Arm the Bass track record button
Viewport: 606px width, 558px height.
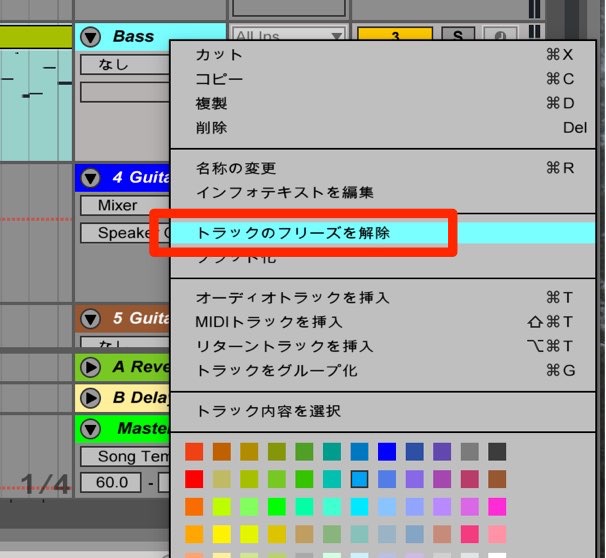coord(500,34)
